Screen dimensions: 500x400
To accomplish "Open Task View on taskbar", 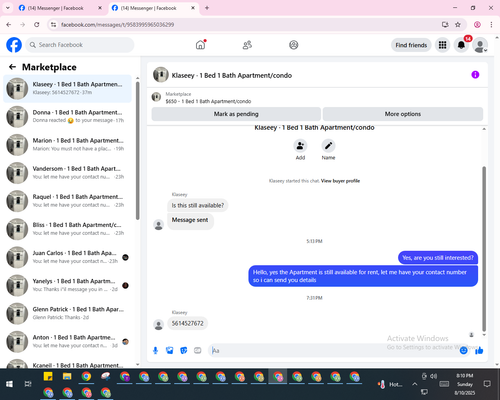I will (28, 384).
